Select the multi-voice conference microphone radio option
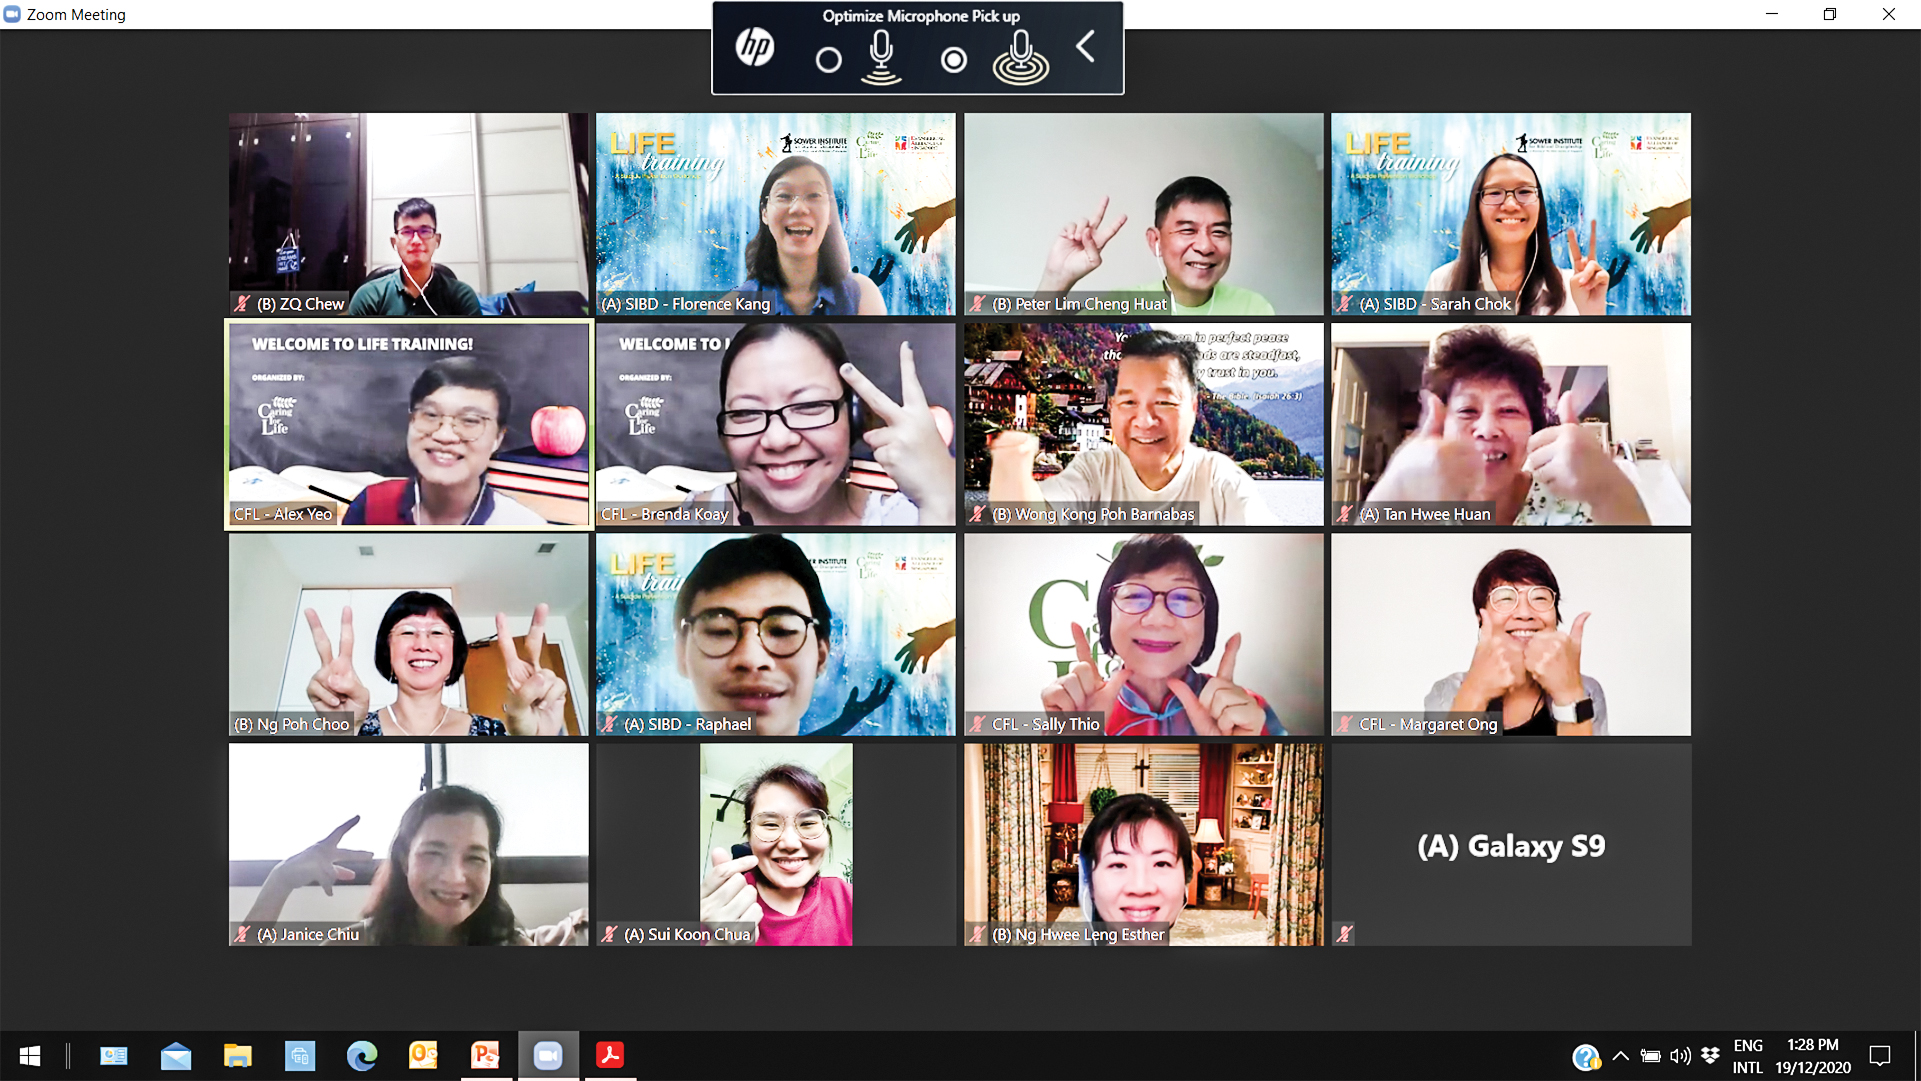The image size is (1921, 1081). 954,60
